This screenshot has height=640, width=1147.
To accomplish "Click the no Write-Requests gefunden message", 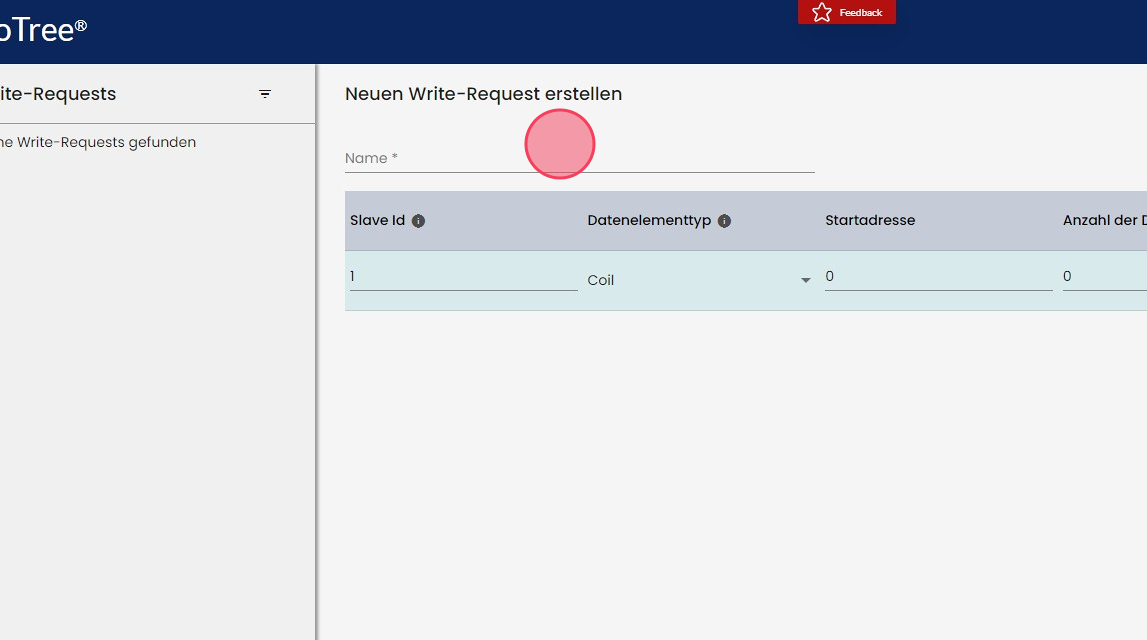I will tap(97, 142).
